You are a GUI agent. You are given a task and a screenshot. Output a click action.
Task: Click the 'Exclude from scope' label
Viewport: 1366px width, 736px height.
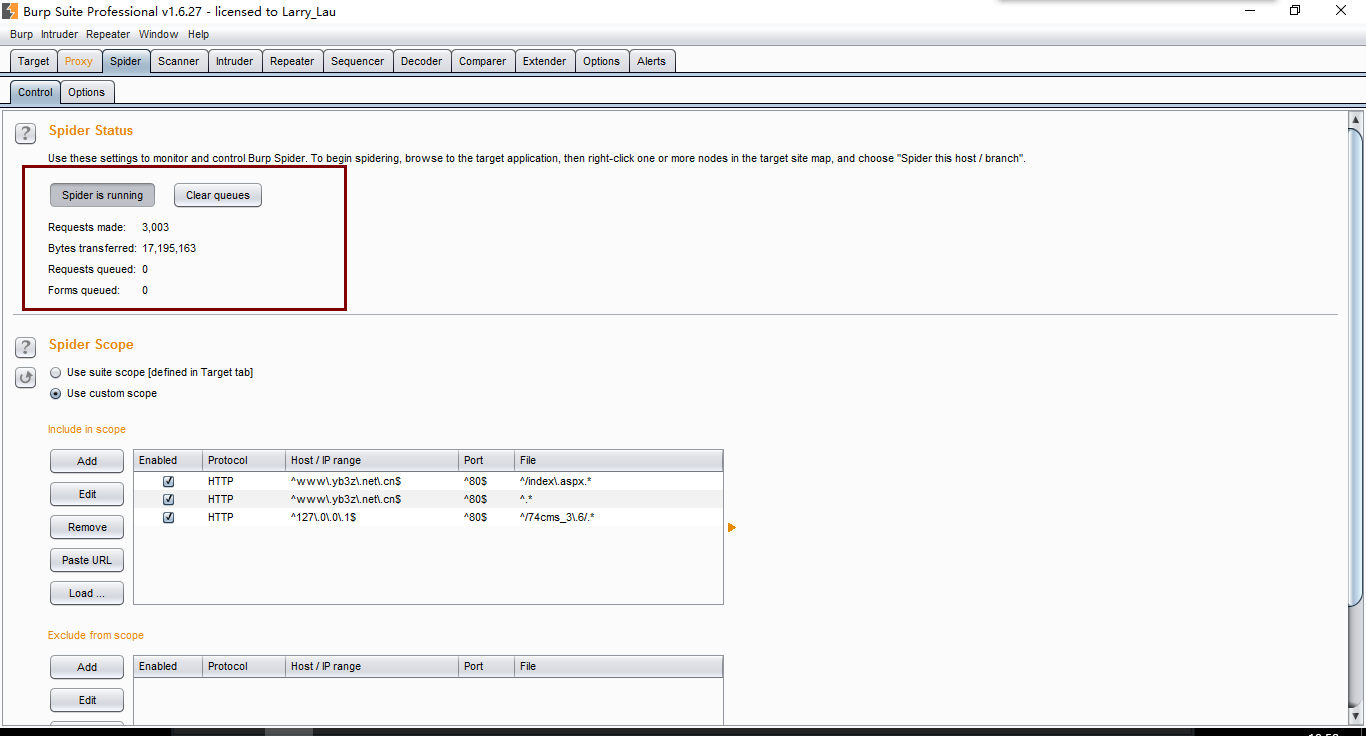pos(96,635)
